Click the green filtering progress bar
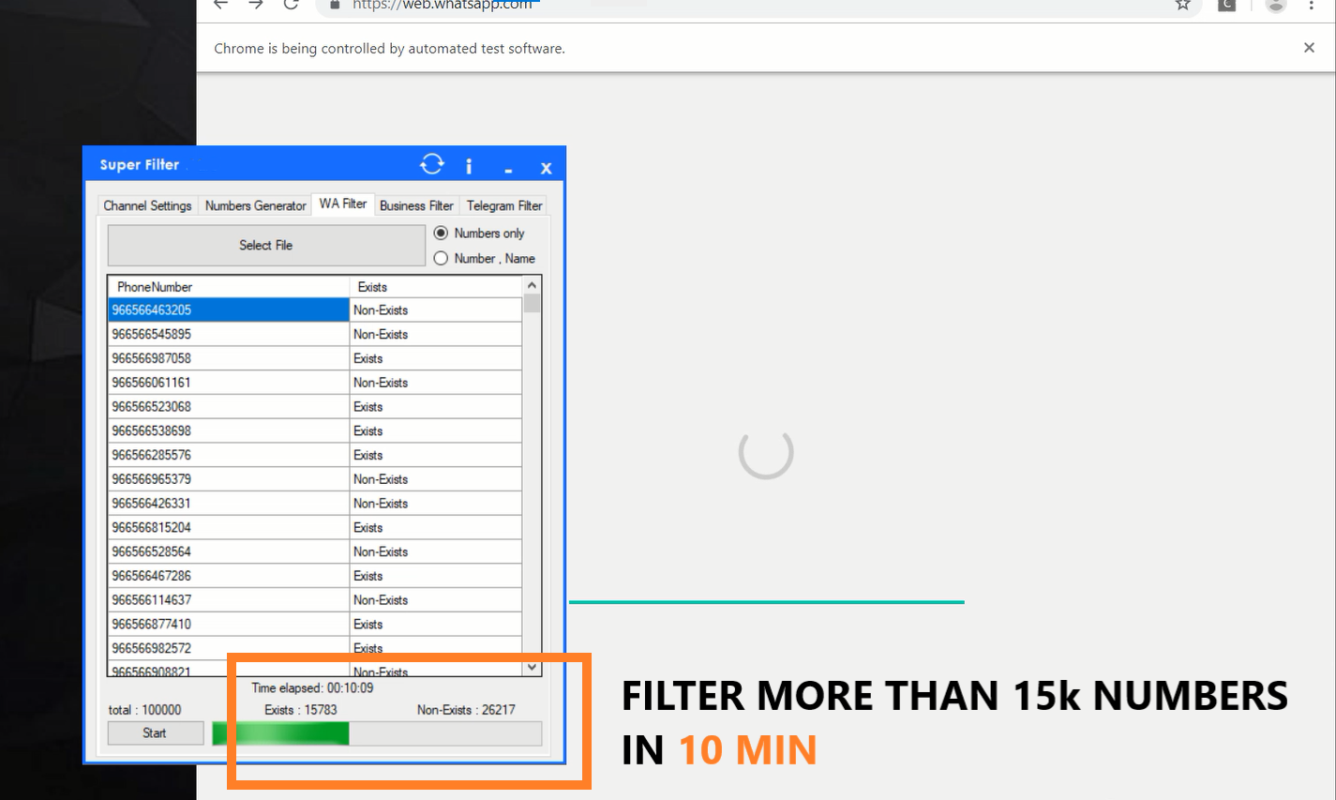 [x=377, y=733]
